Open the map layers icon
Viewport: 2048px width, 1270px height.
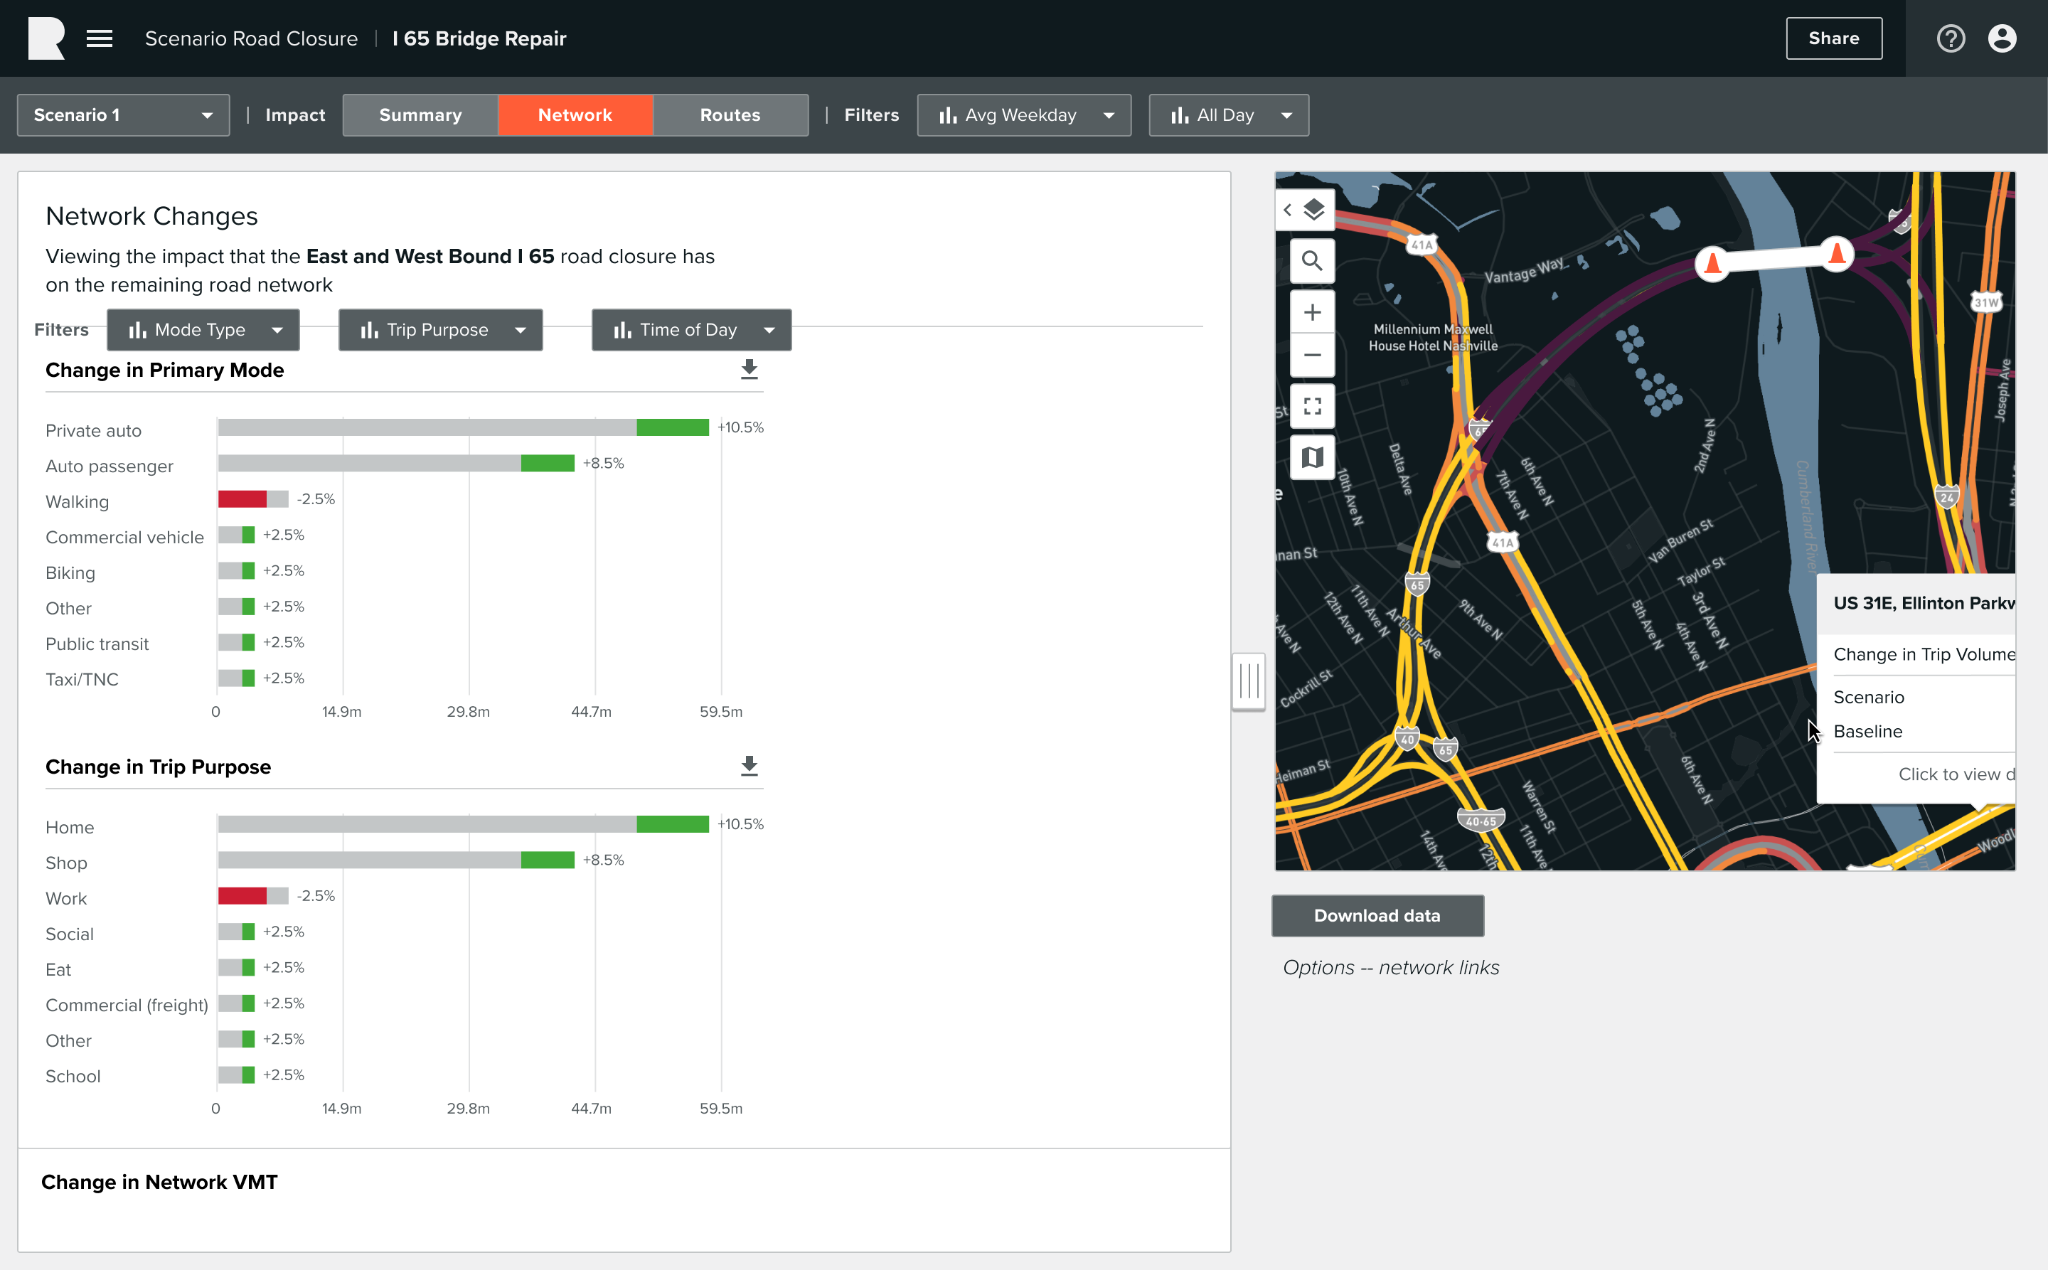point(1314,210)
